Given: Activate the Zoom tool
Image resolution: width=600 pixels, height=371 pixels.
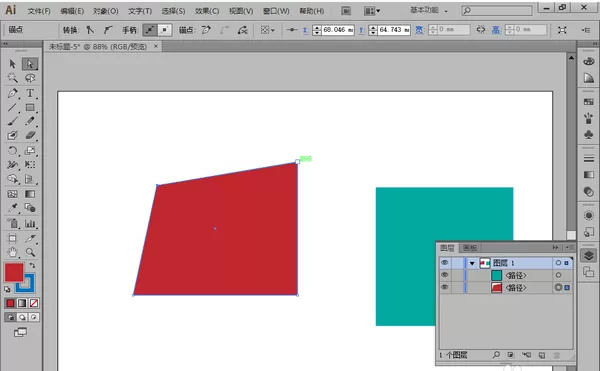Looking at the screenshot, I should click(x=30, y=252).
